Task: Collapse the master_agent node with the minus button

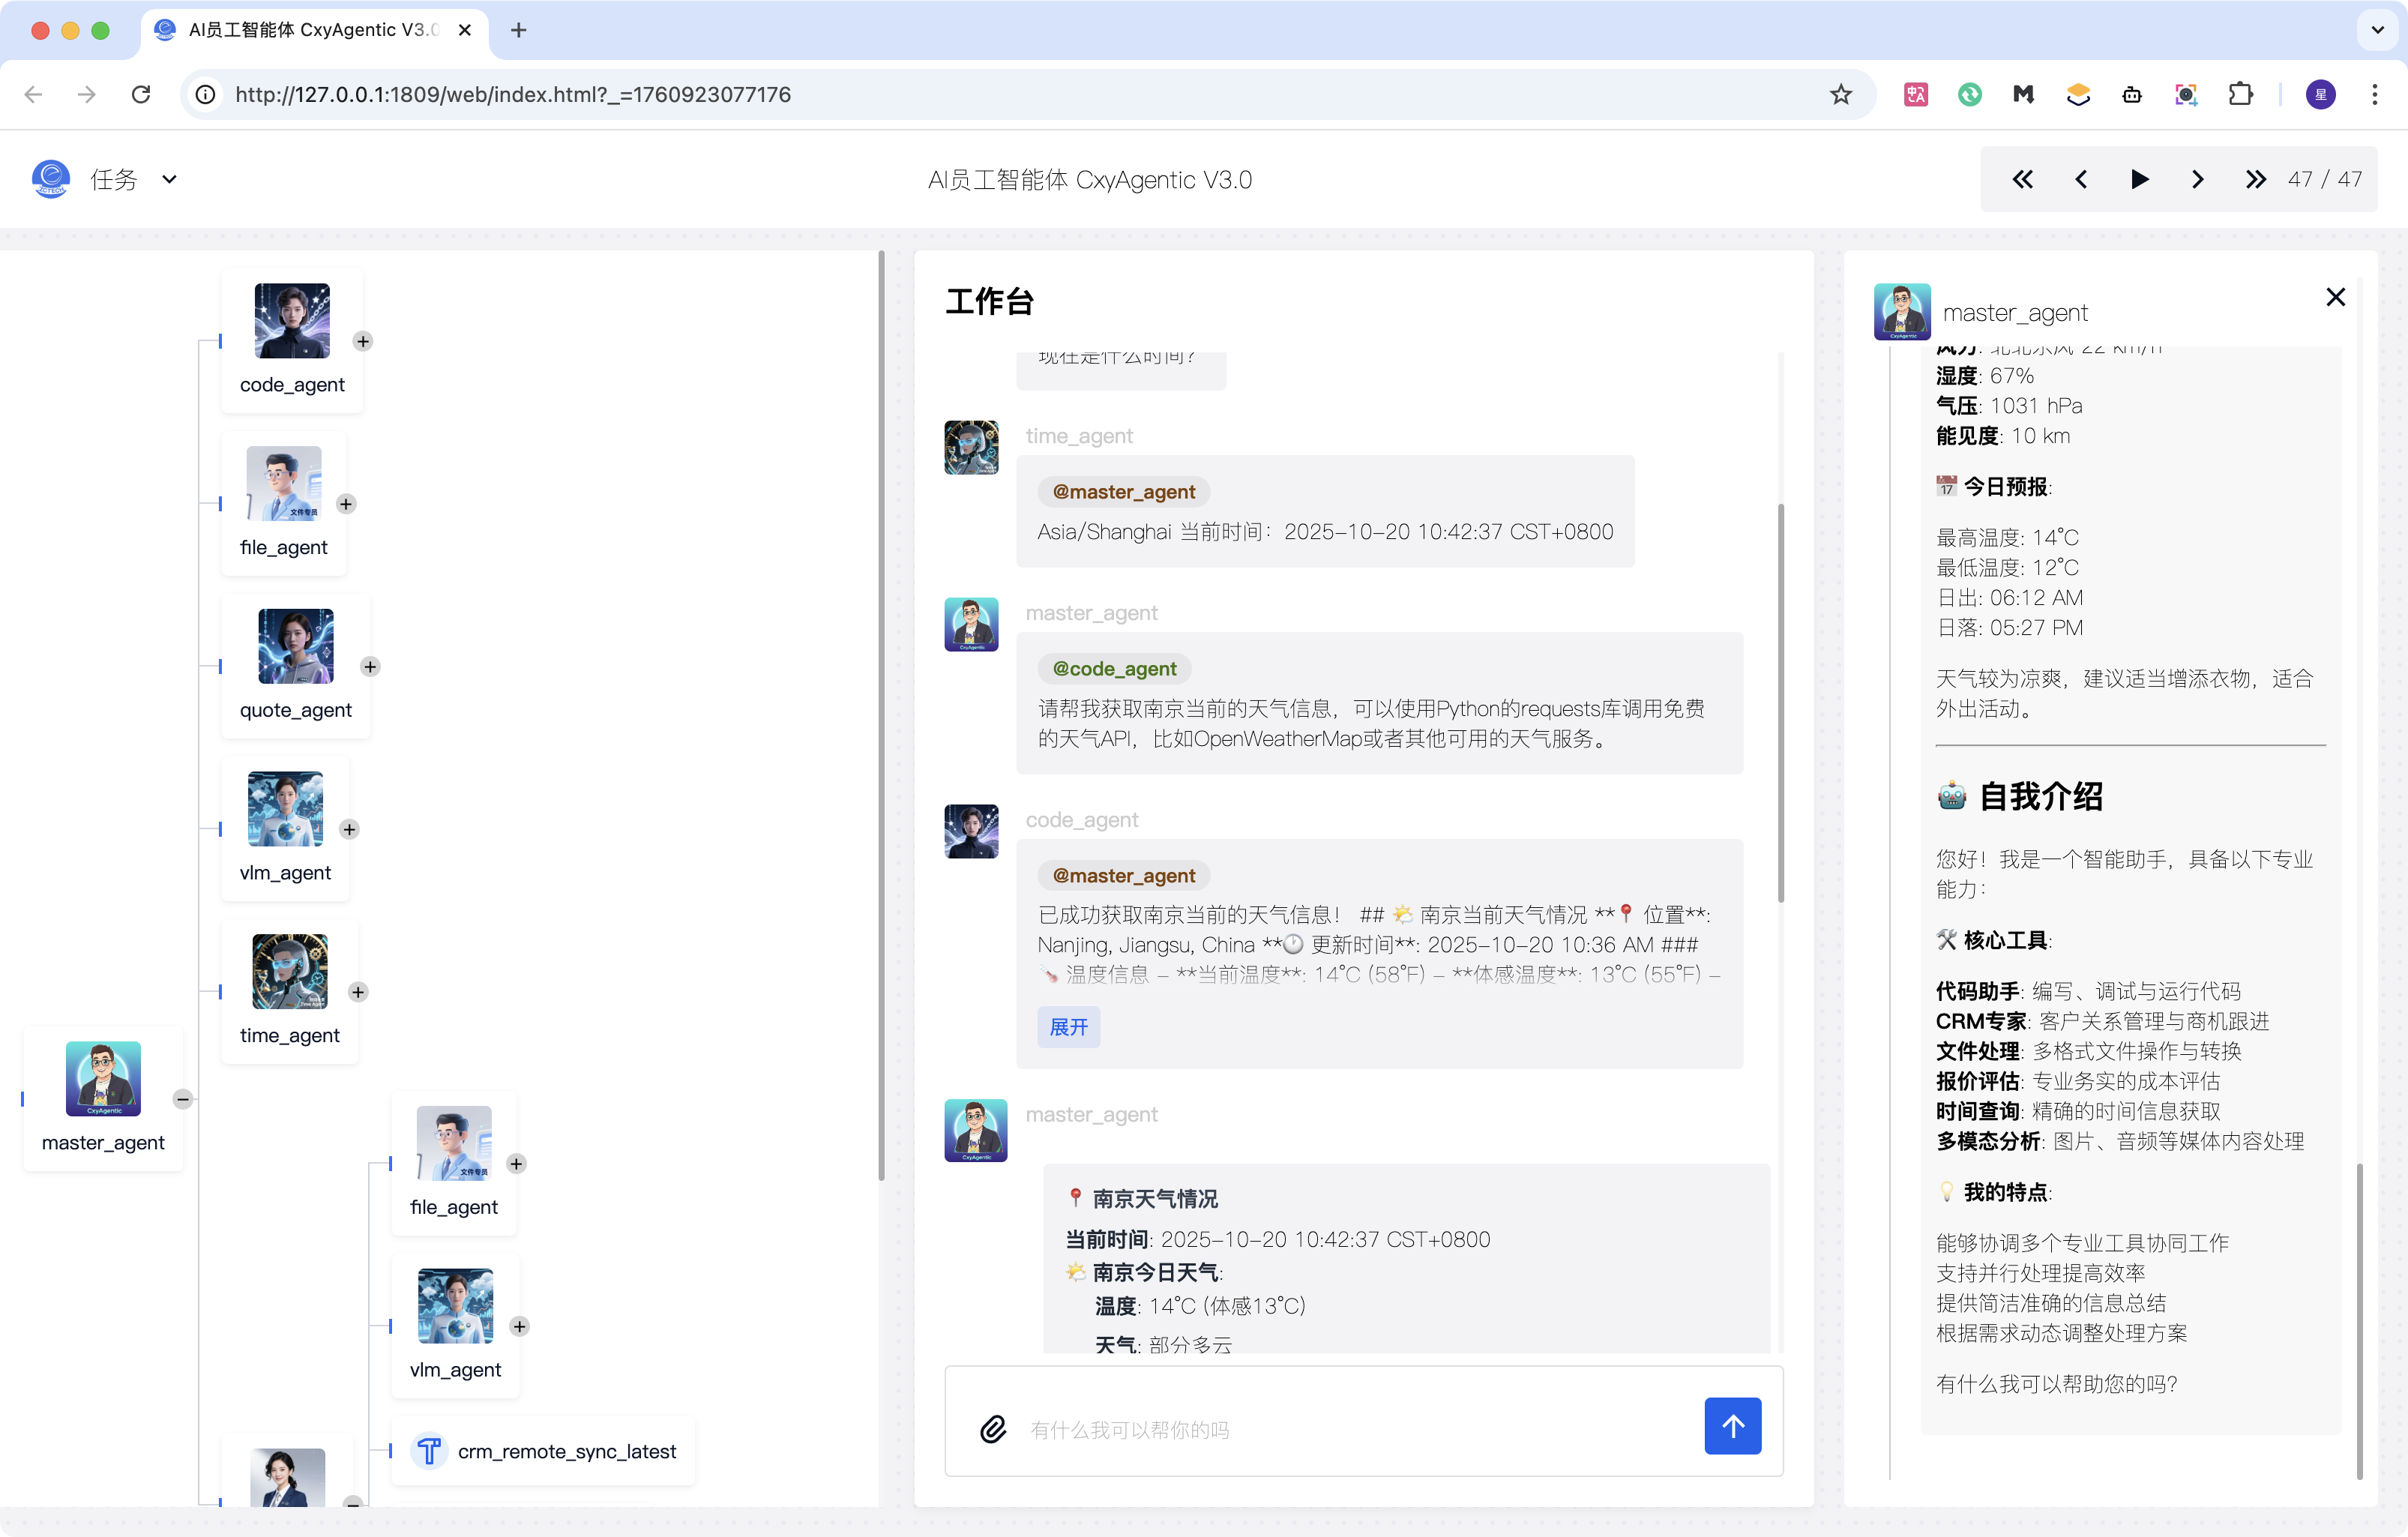Action: point(182,1099)
